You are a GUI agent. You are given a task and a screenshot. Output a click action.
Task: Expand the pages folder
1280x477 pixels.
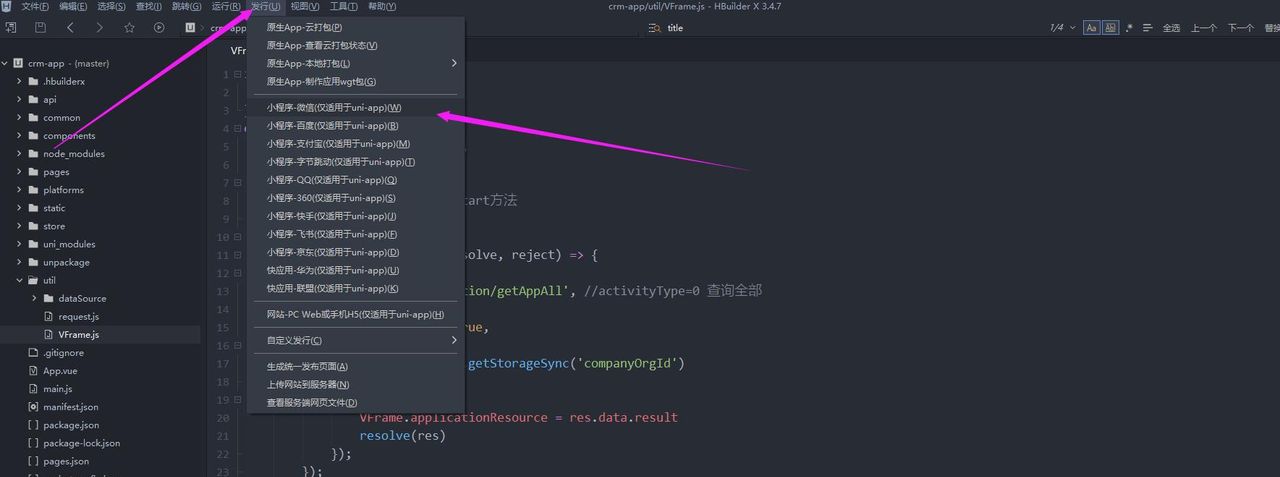[x=19, y=171]
